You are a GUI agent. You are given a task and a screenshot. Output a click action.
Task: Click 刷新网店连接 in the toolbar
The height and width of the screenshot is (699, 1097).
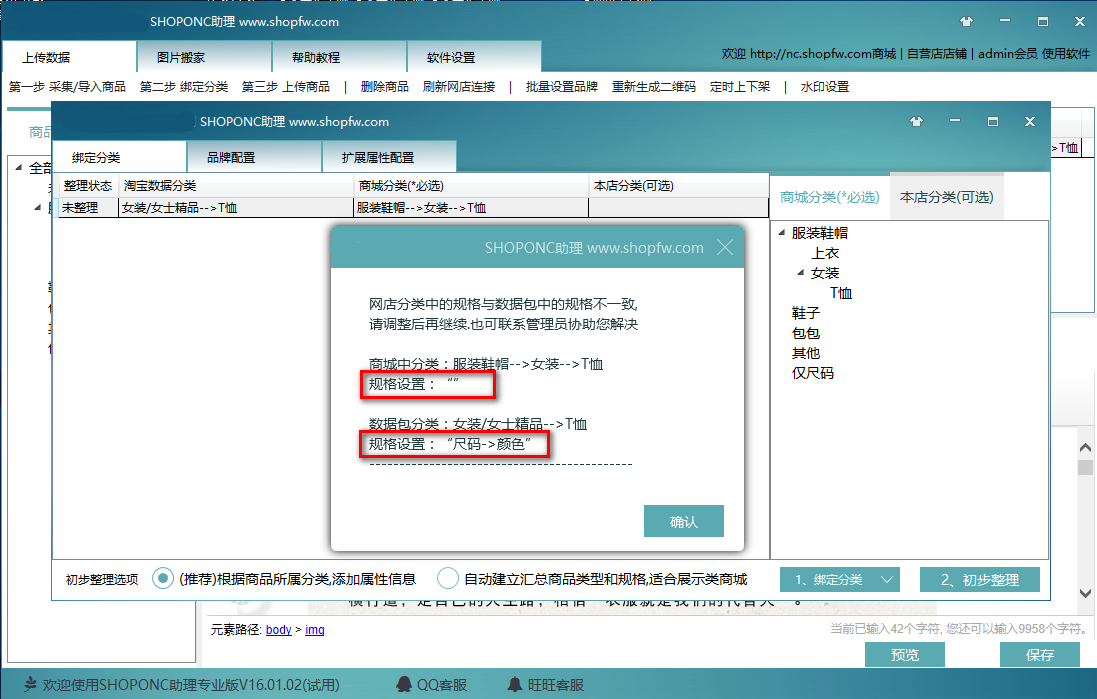coord(459,87)
